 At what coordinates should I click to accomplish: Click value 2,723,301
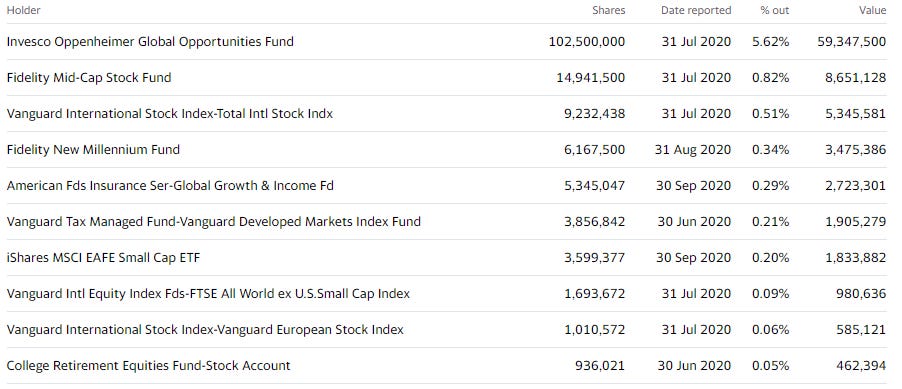855,186
